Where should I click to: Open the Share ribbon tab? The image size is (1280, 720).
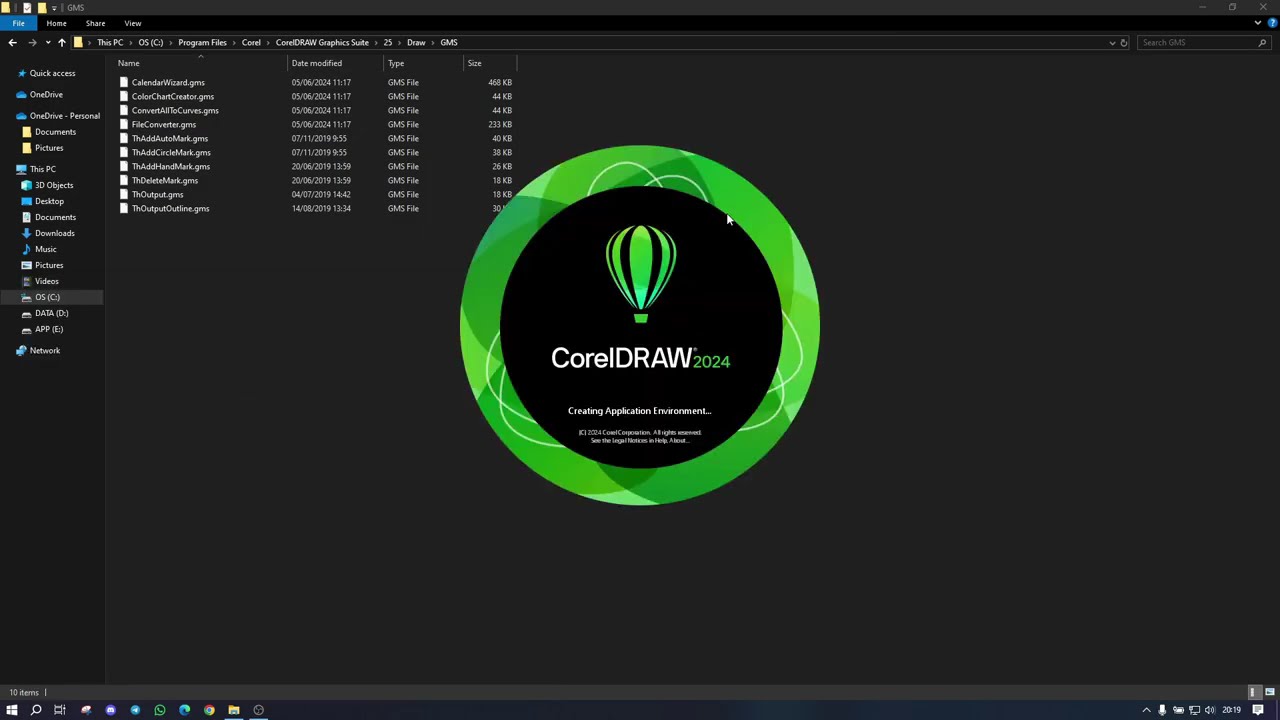coord(95,23)
